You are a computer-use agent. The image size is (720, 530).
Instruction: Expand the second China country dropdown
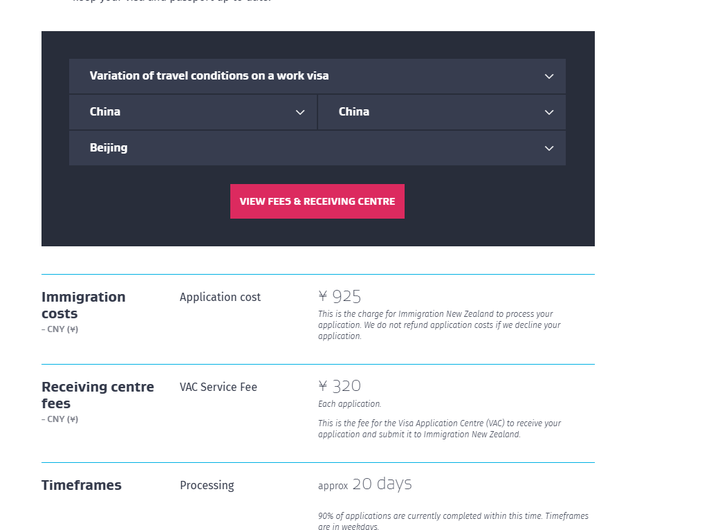coord(442,113)
